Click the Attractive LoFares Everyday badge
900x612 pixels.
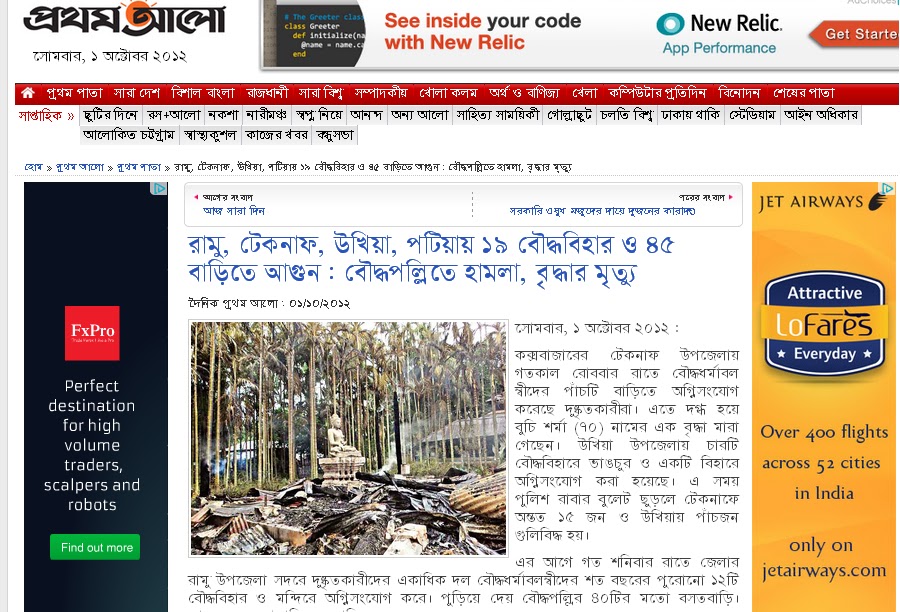[825, 324]
